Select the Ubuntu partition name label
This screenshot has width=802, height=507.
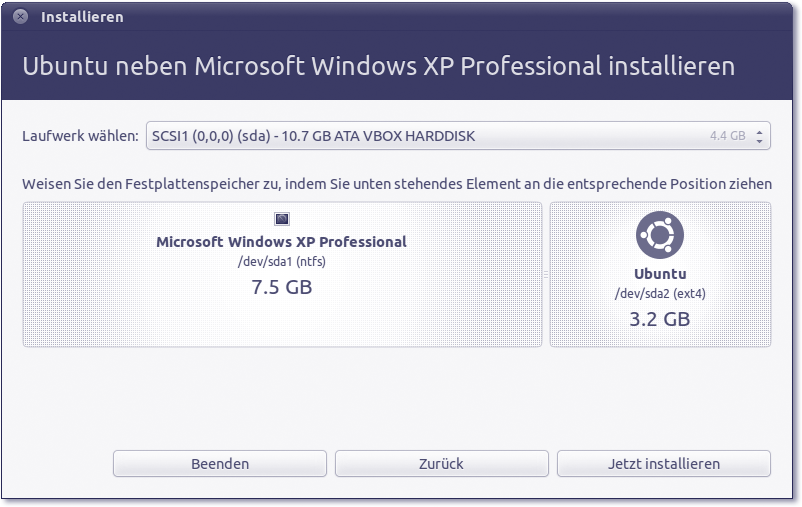point(660,274)
